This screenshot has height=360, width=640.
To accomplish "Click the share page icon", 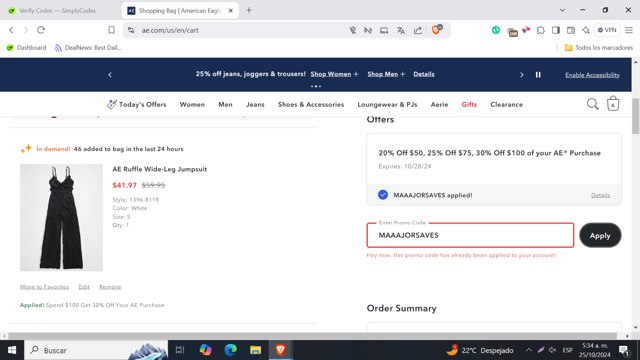I will point(418,30).
